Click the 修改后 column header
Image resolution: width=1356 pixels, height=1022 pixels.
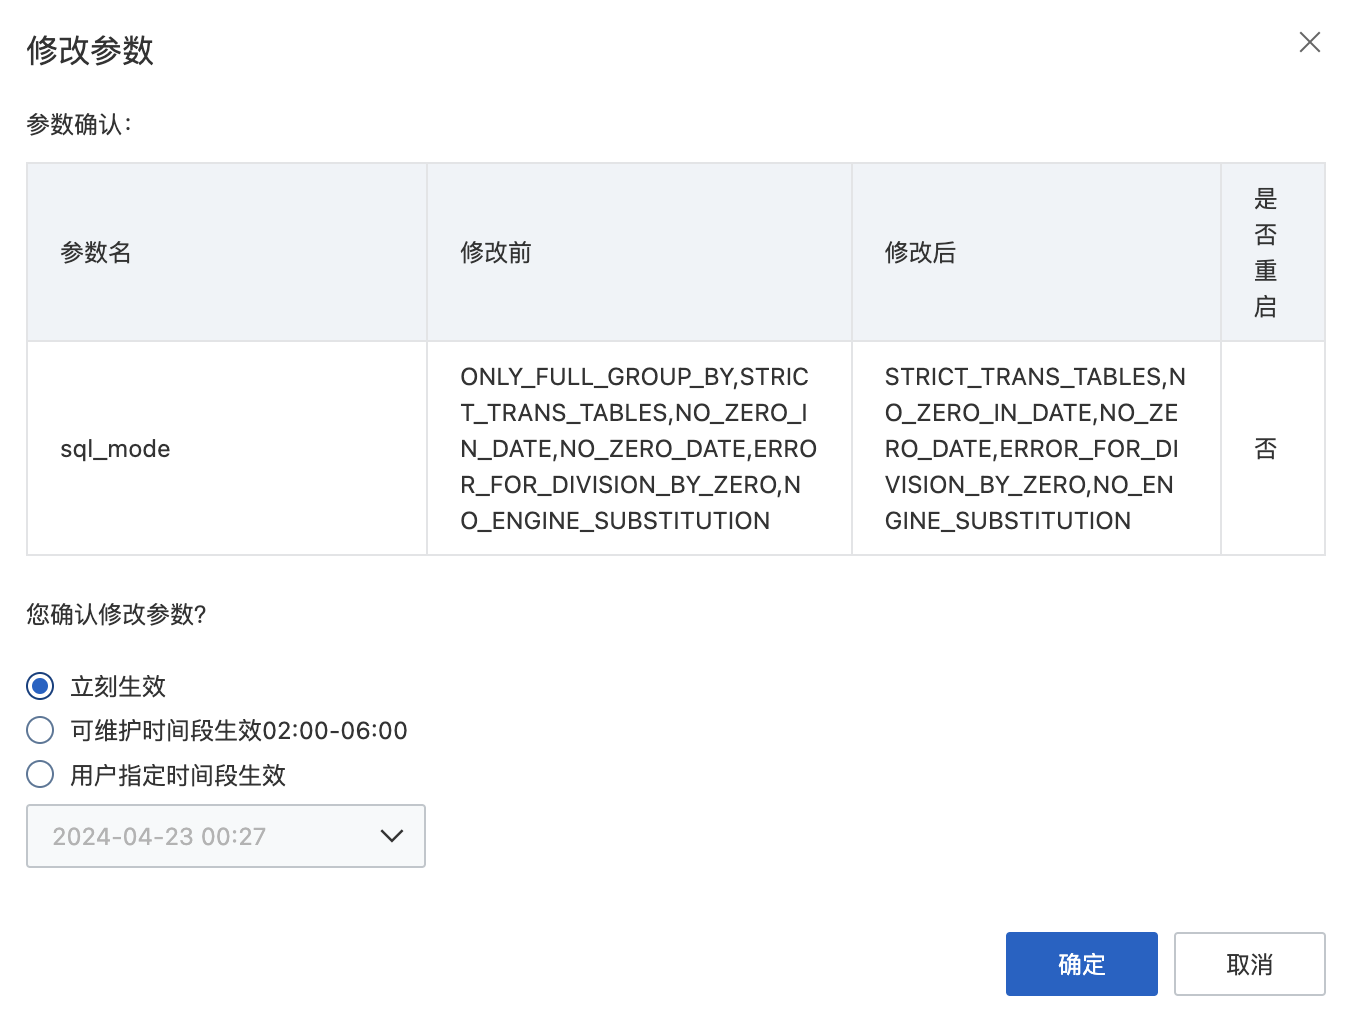(920, 252)
